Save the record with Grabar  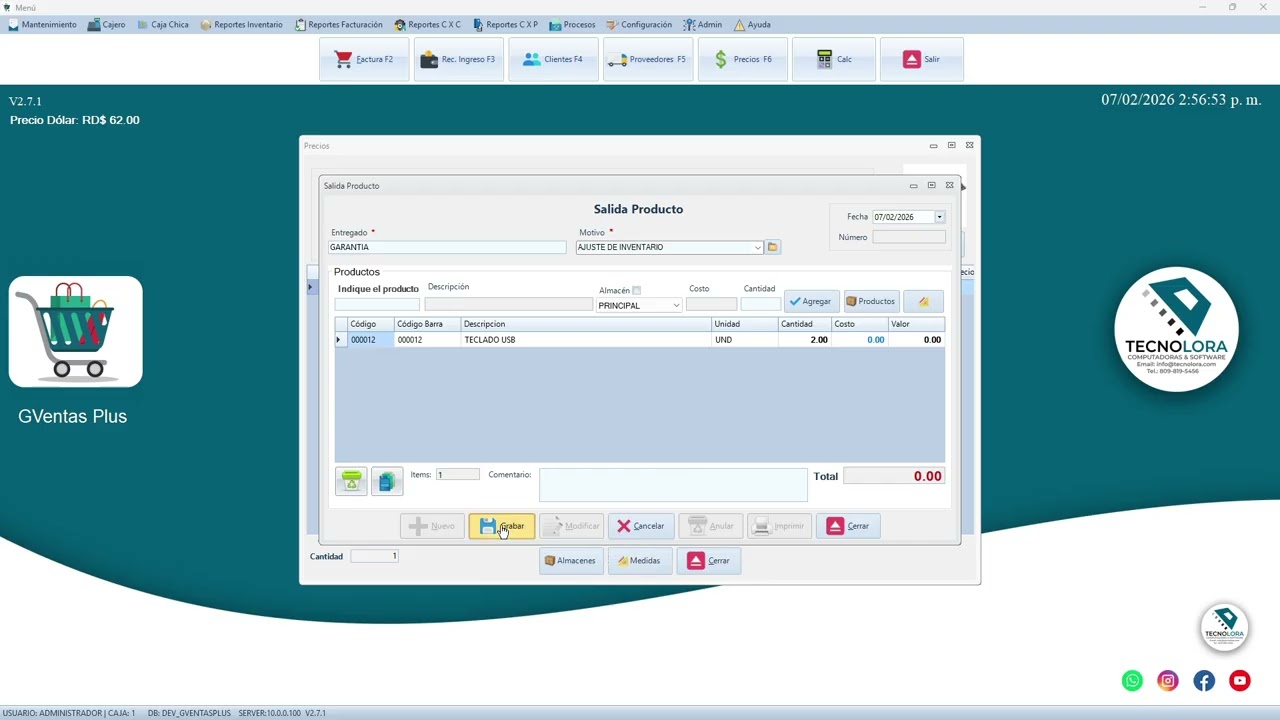pos(502,526)
